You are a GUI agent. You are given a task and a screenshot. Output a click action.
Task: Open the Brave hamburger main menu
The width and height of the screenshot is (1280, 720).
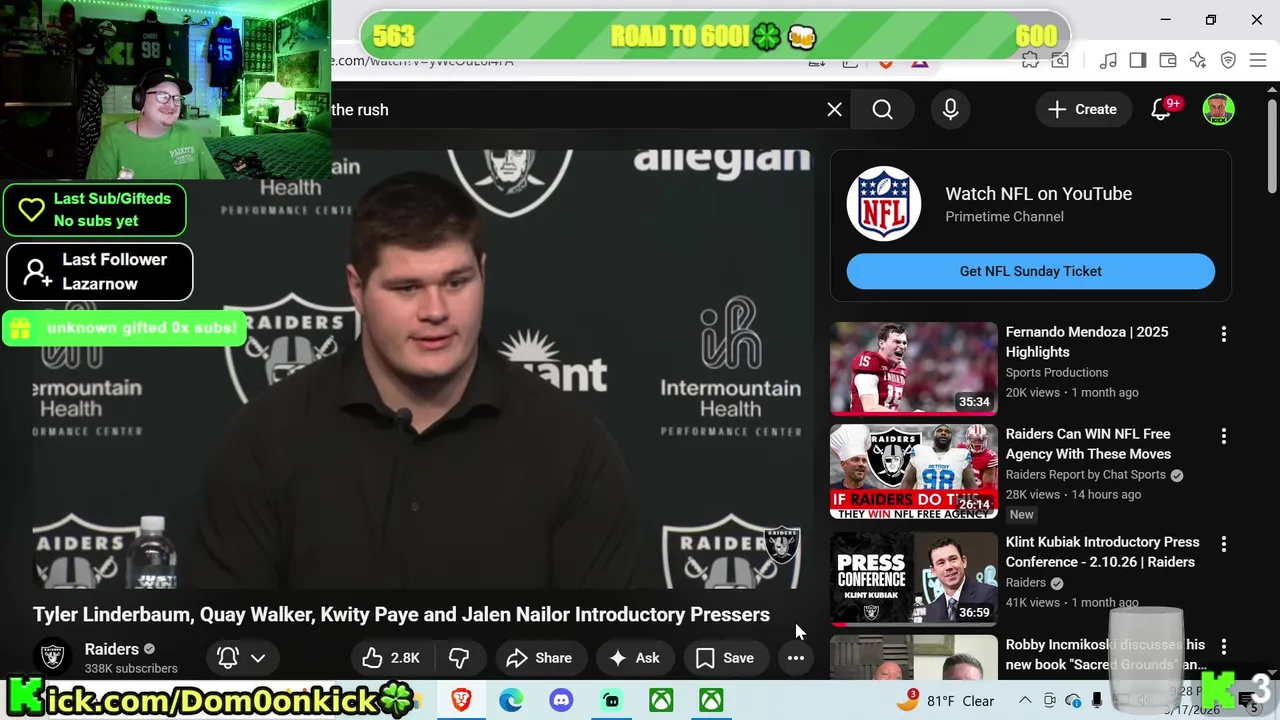pyautogui.click(x=1258, y=61)
